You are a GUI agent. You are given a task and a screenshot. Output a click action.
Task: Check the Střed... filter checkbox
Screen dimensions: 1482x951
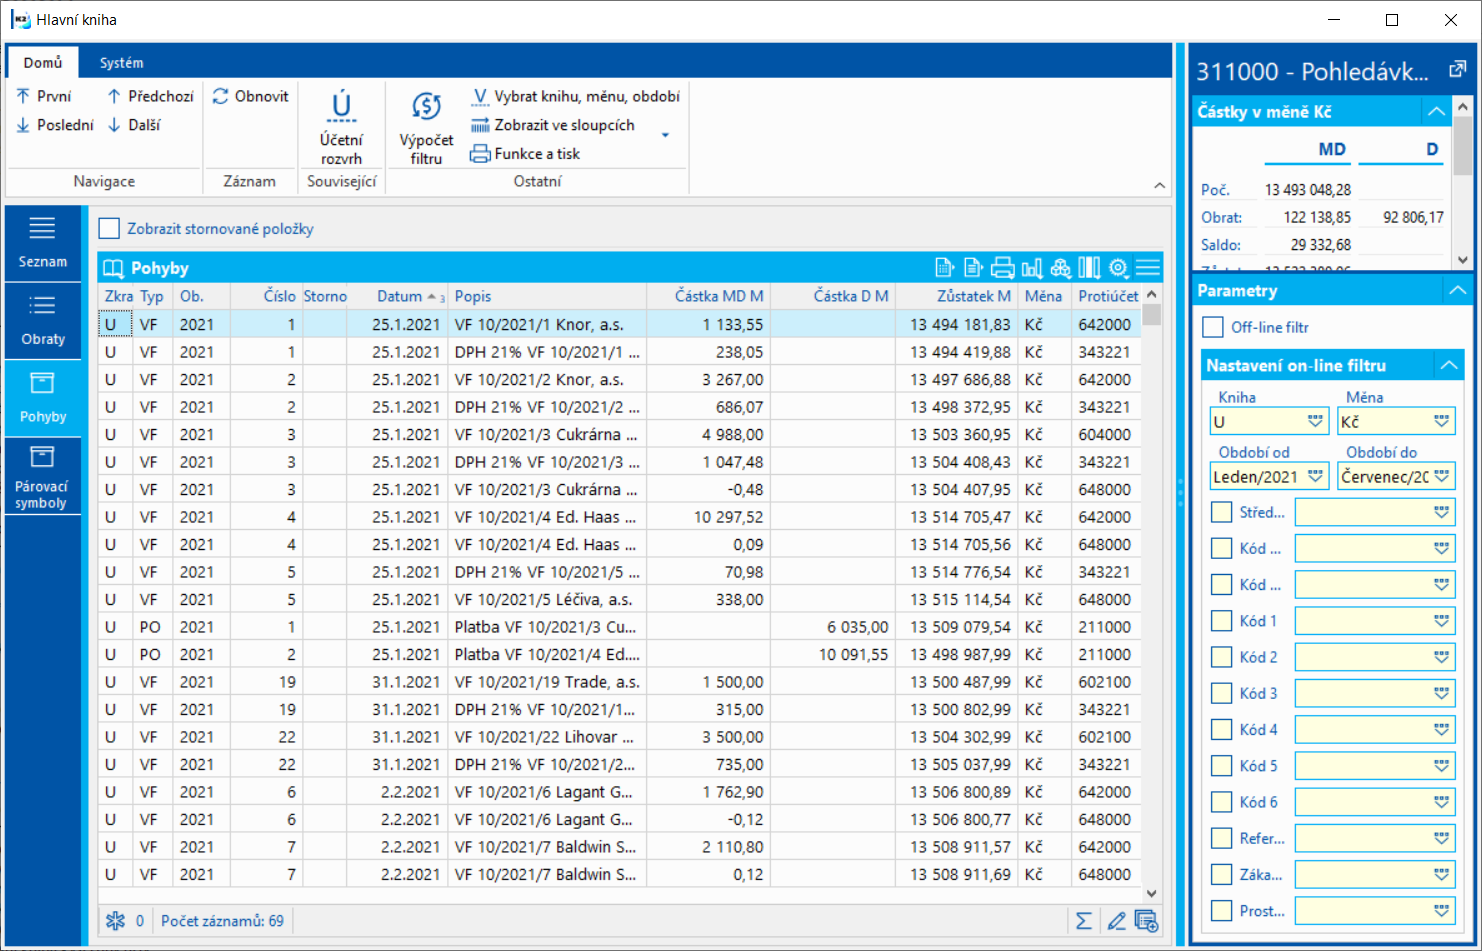pos(1221,512)
